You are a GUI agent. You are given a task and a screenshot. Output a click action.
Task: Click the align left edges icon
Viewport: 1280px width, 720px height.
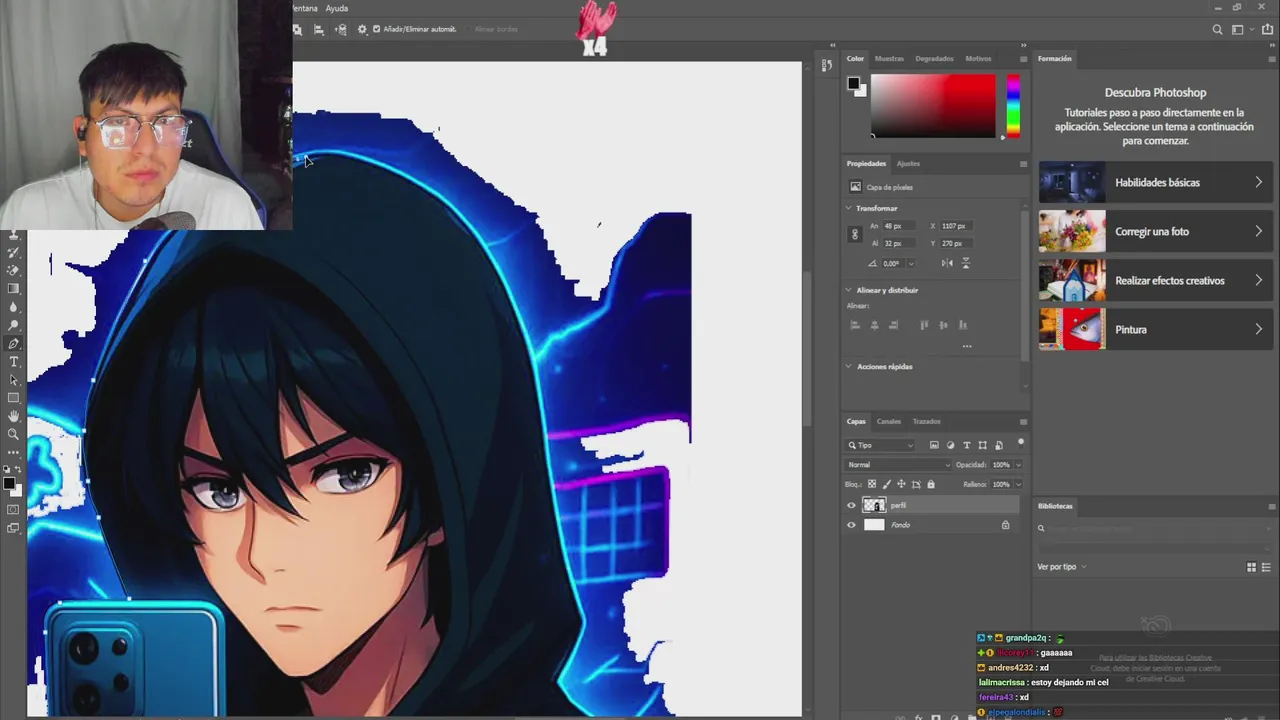coord(855,325)
